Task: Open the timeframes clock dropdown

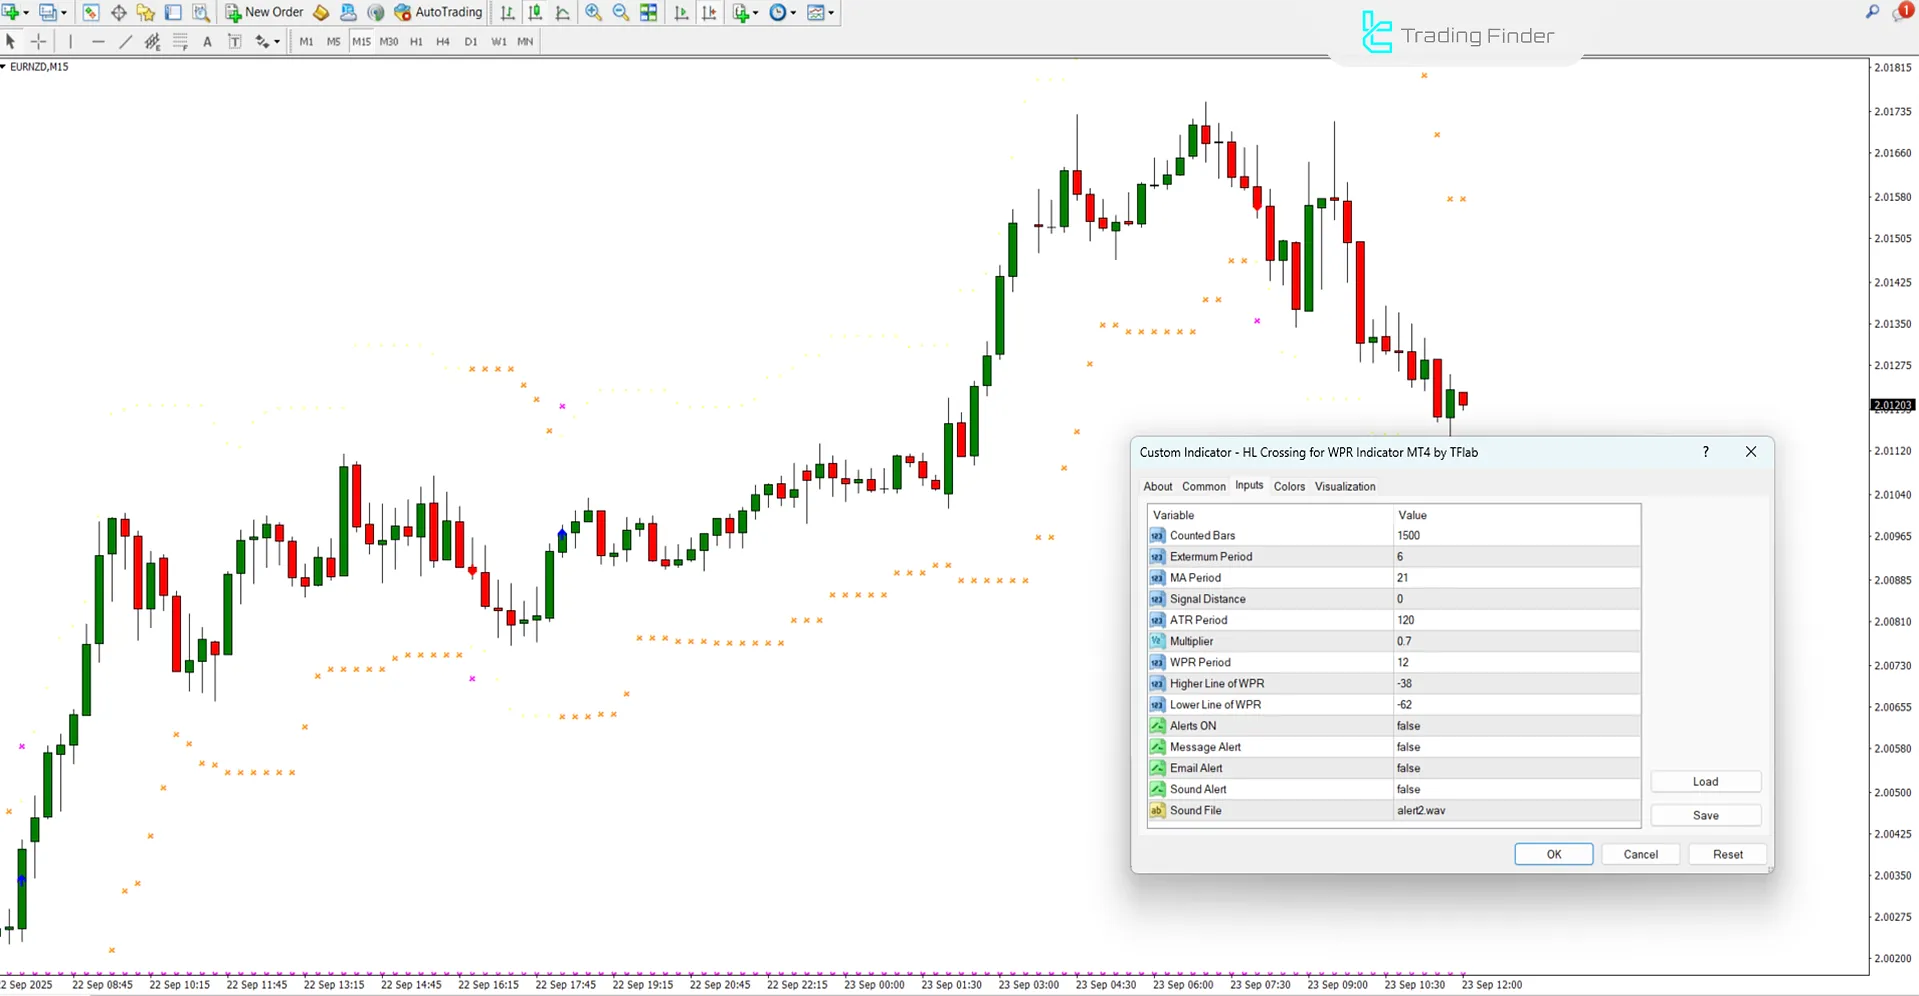Action: [x=793, y=13]
